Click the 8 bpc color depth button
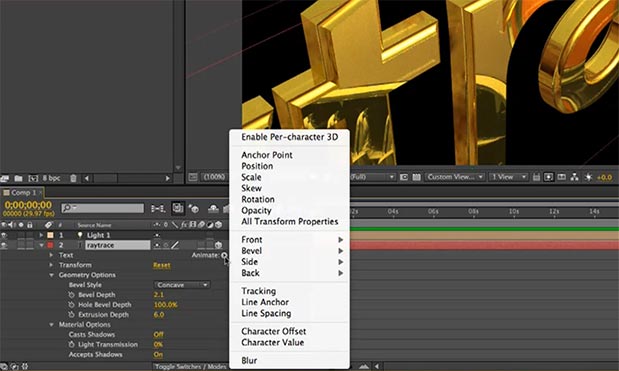 coord(51,178)
